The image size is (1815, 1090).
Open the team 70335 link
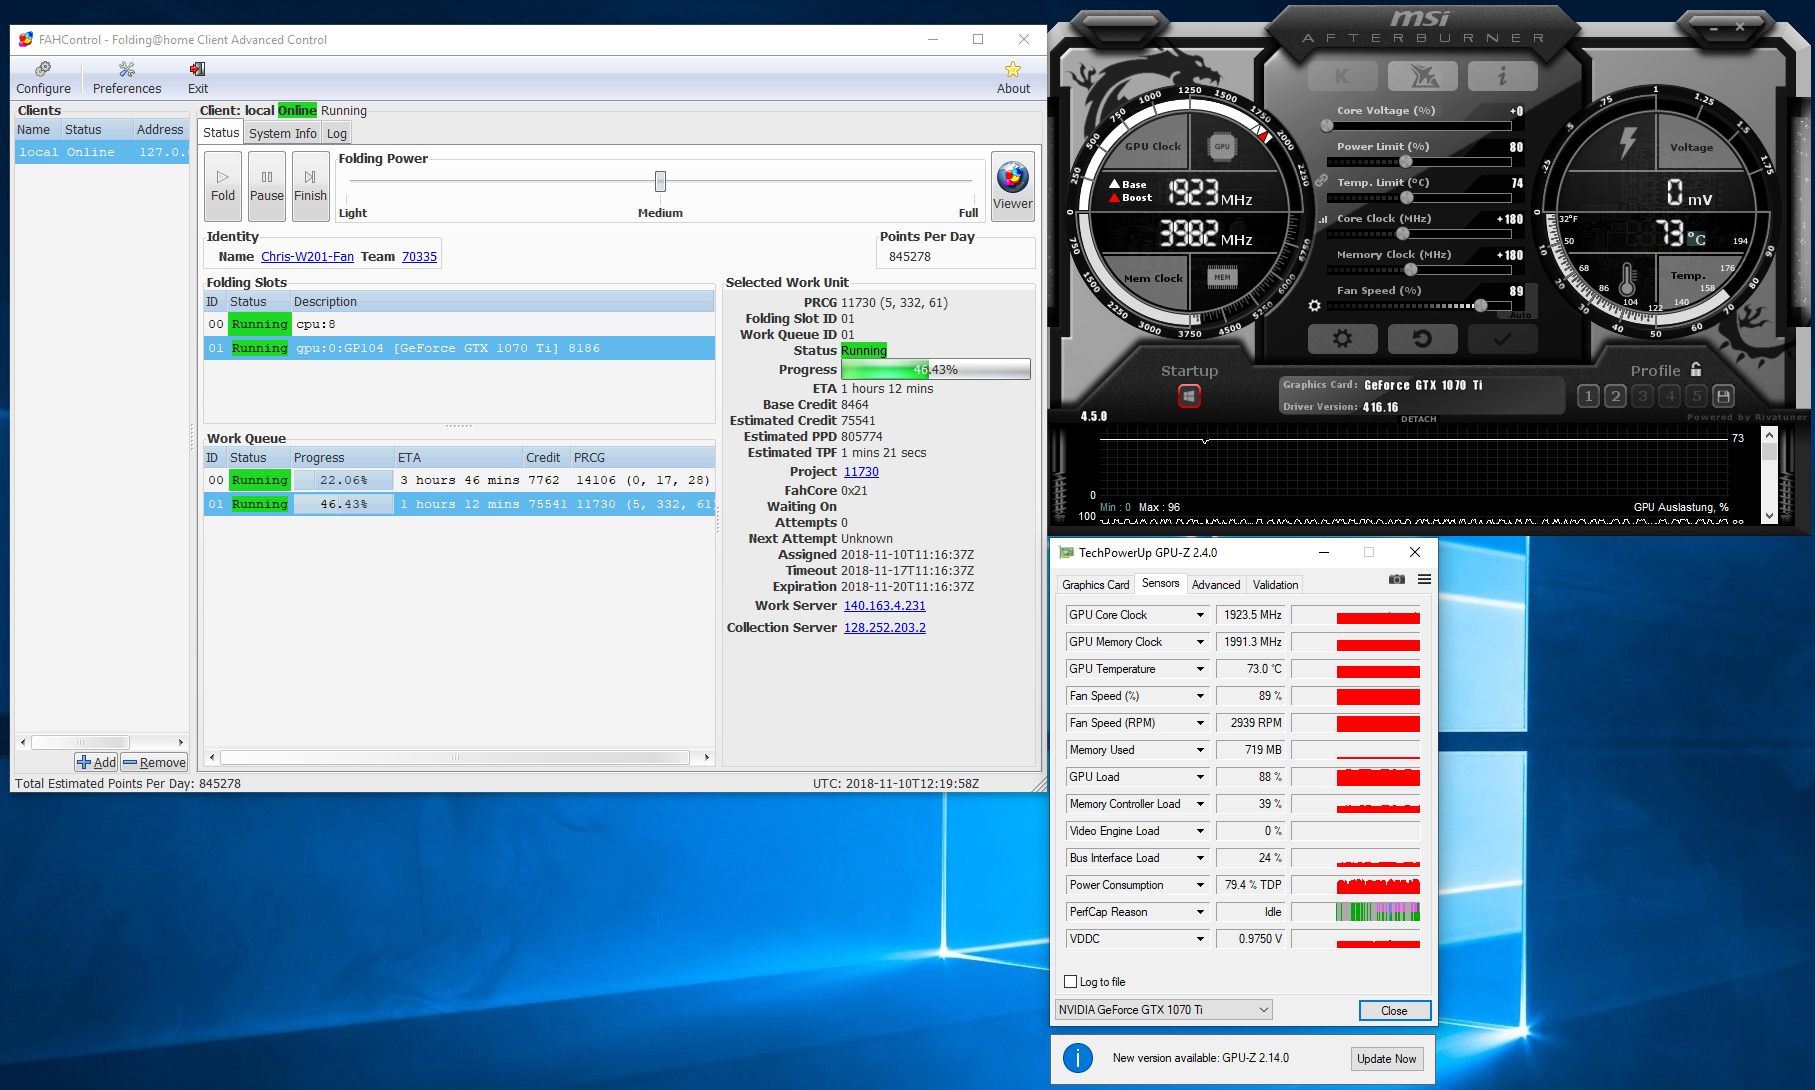click(x=419, y=257)
